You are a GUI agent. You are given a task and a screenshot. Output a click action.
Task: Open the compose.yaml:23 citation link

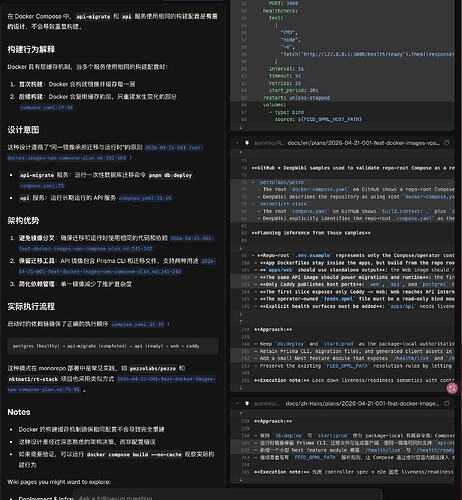click(41, 186)
